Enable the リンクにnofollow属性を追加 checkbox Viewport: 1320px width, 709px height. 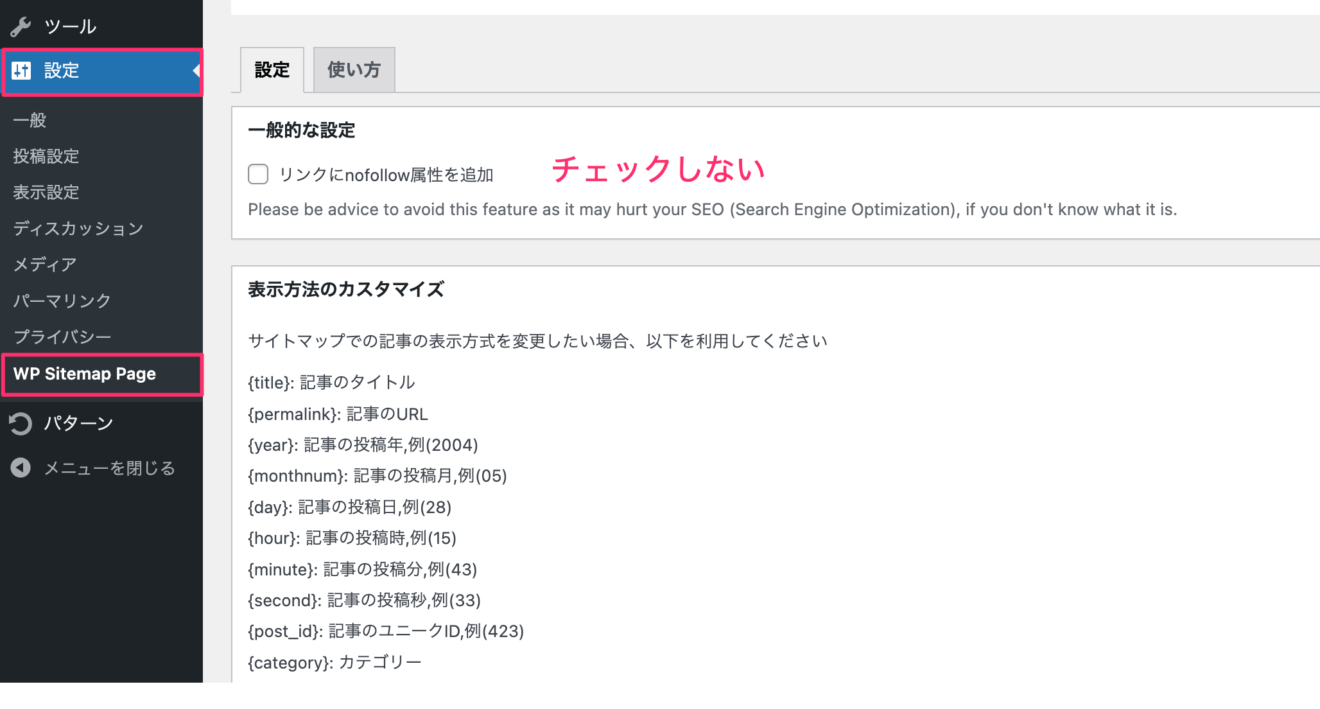[x=257, y=173]
